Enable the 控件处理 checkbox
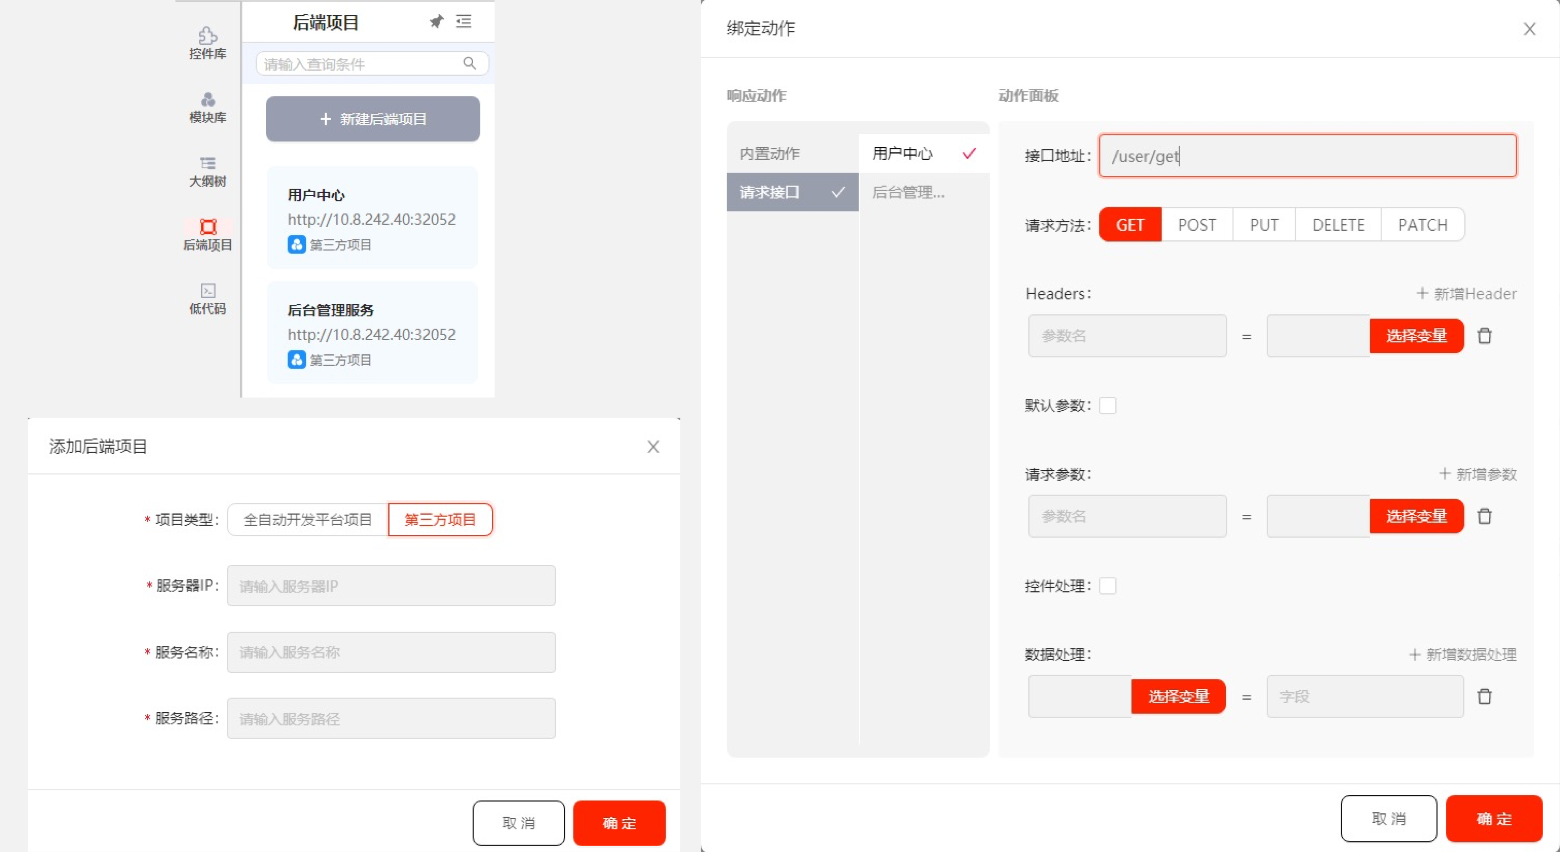1560x852 pixels. coord(1108,586)
